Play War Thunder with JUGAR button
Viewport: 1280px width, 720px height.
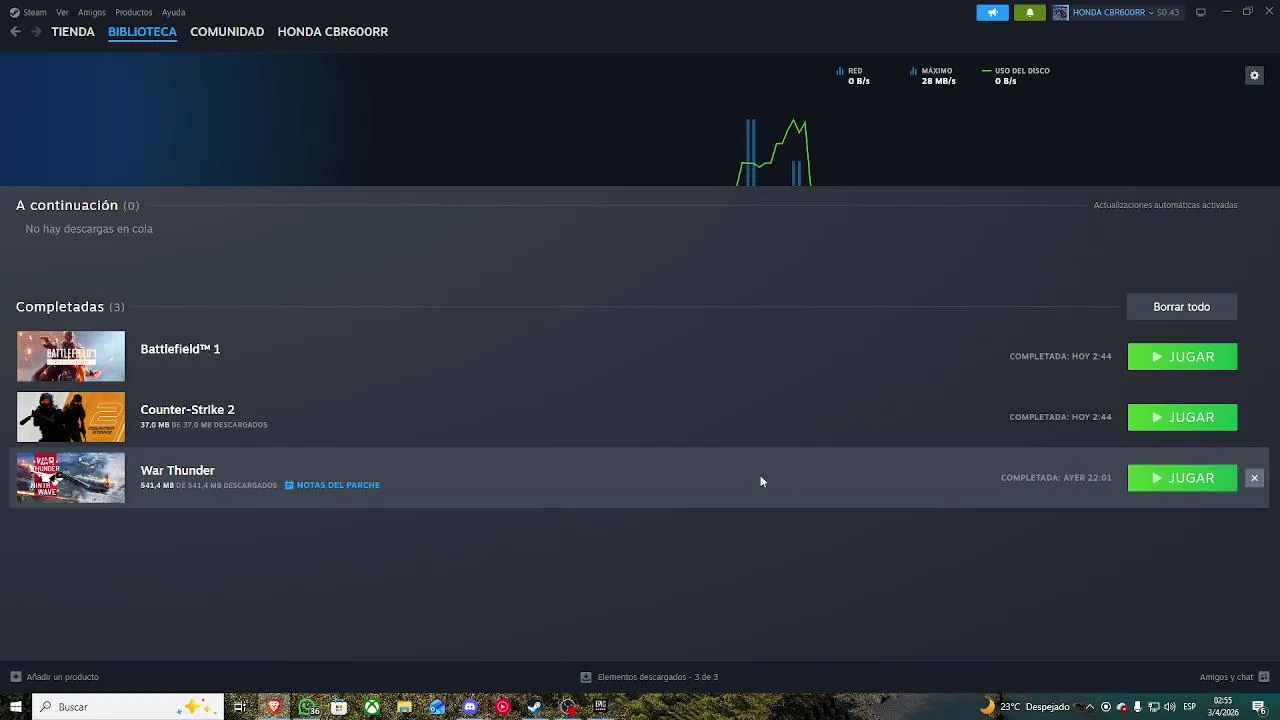click(x=1182, y=478)
